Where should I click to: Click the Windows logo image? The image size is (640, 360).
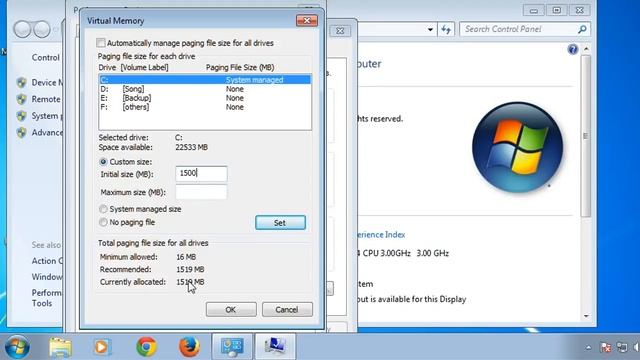517,147
